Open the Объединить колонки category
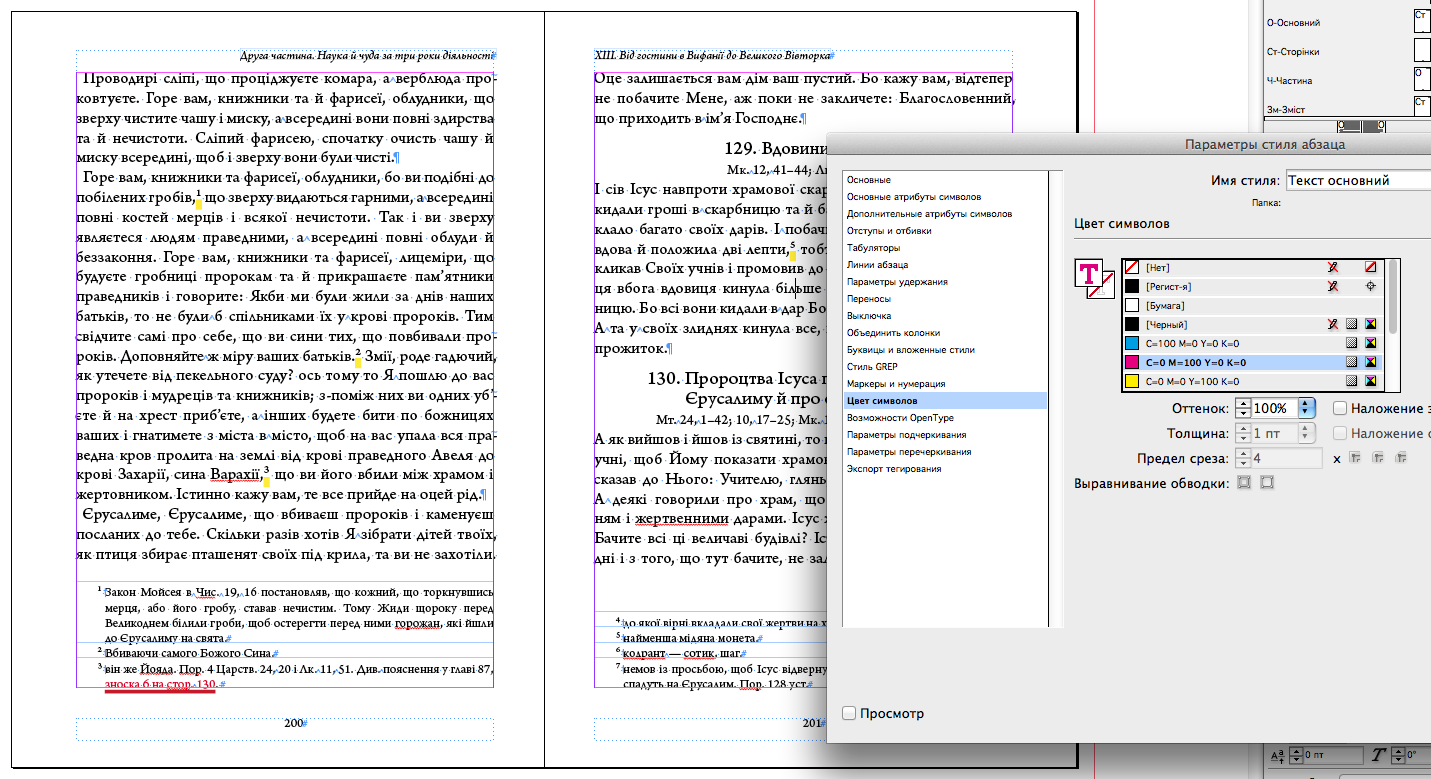 [x=944, y=333]
